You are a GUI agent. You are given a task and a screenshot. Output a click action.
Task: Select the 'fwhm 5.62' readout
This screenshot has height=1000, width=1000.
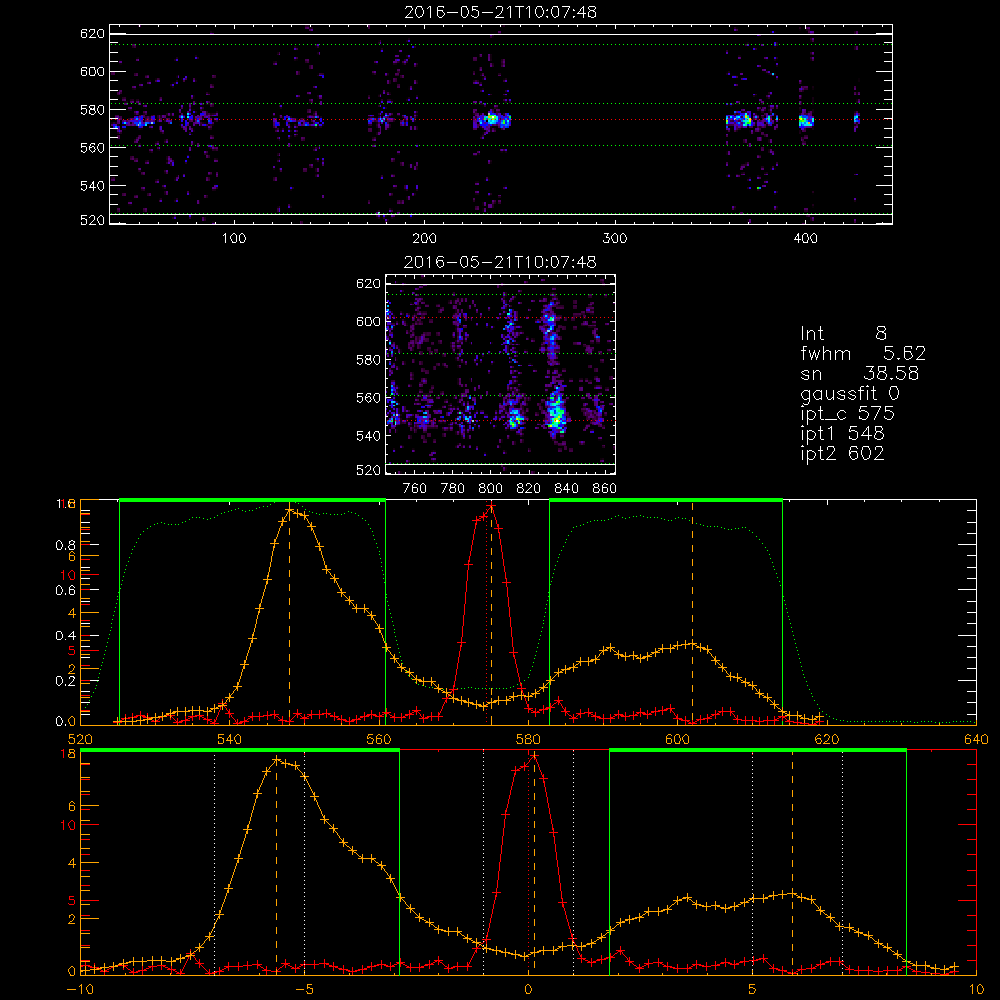click(863, 353)
